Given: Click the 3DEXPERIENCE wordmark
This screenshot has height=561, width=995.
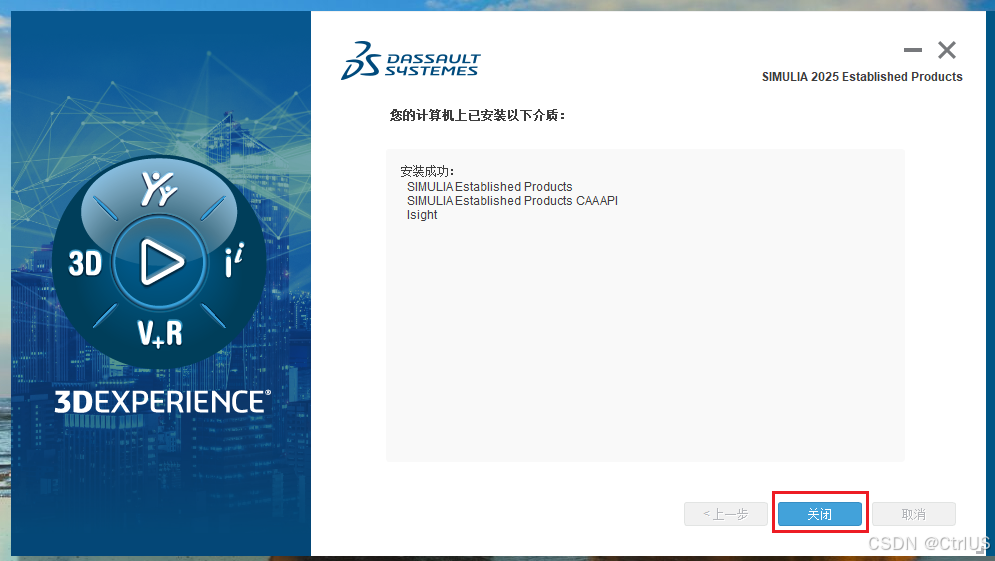Looking at the screenshot, I should (162, 402).
